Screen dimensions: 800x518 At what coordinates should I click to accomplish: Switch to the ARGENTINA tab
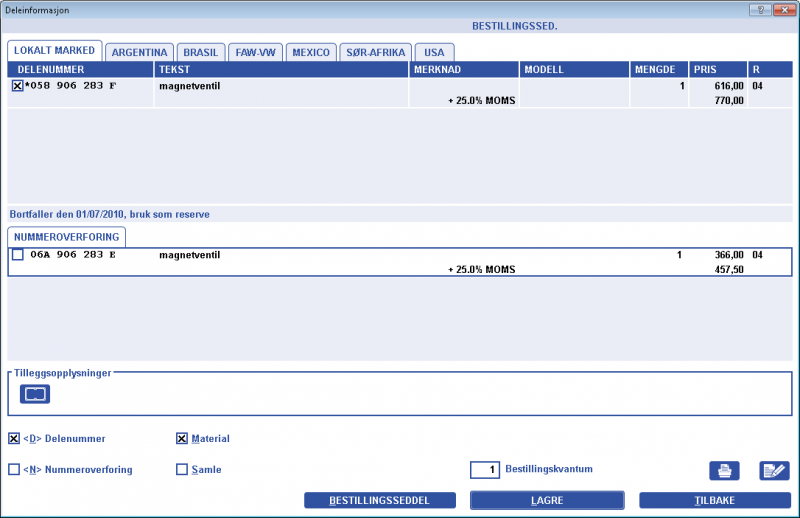click(x=139, y=52)
